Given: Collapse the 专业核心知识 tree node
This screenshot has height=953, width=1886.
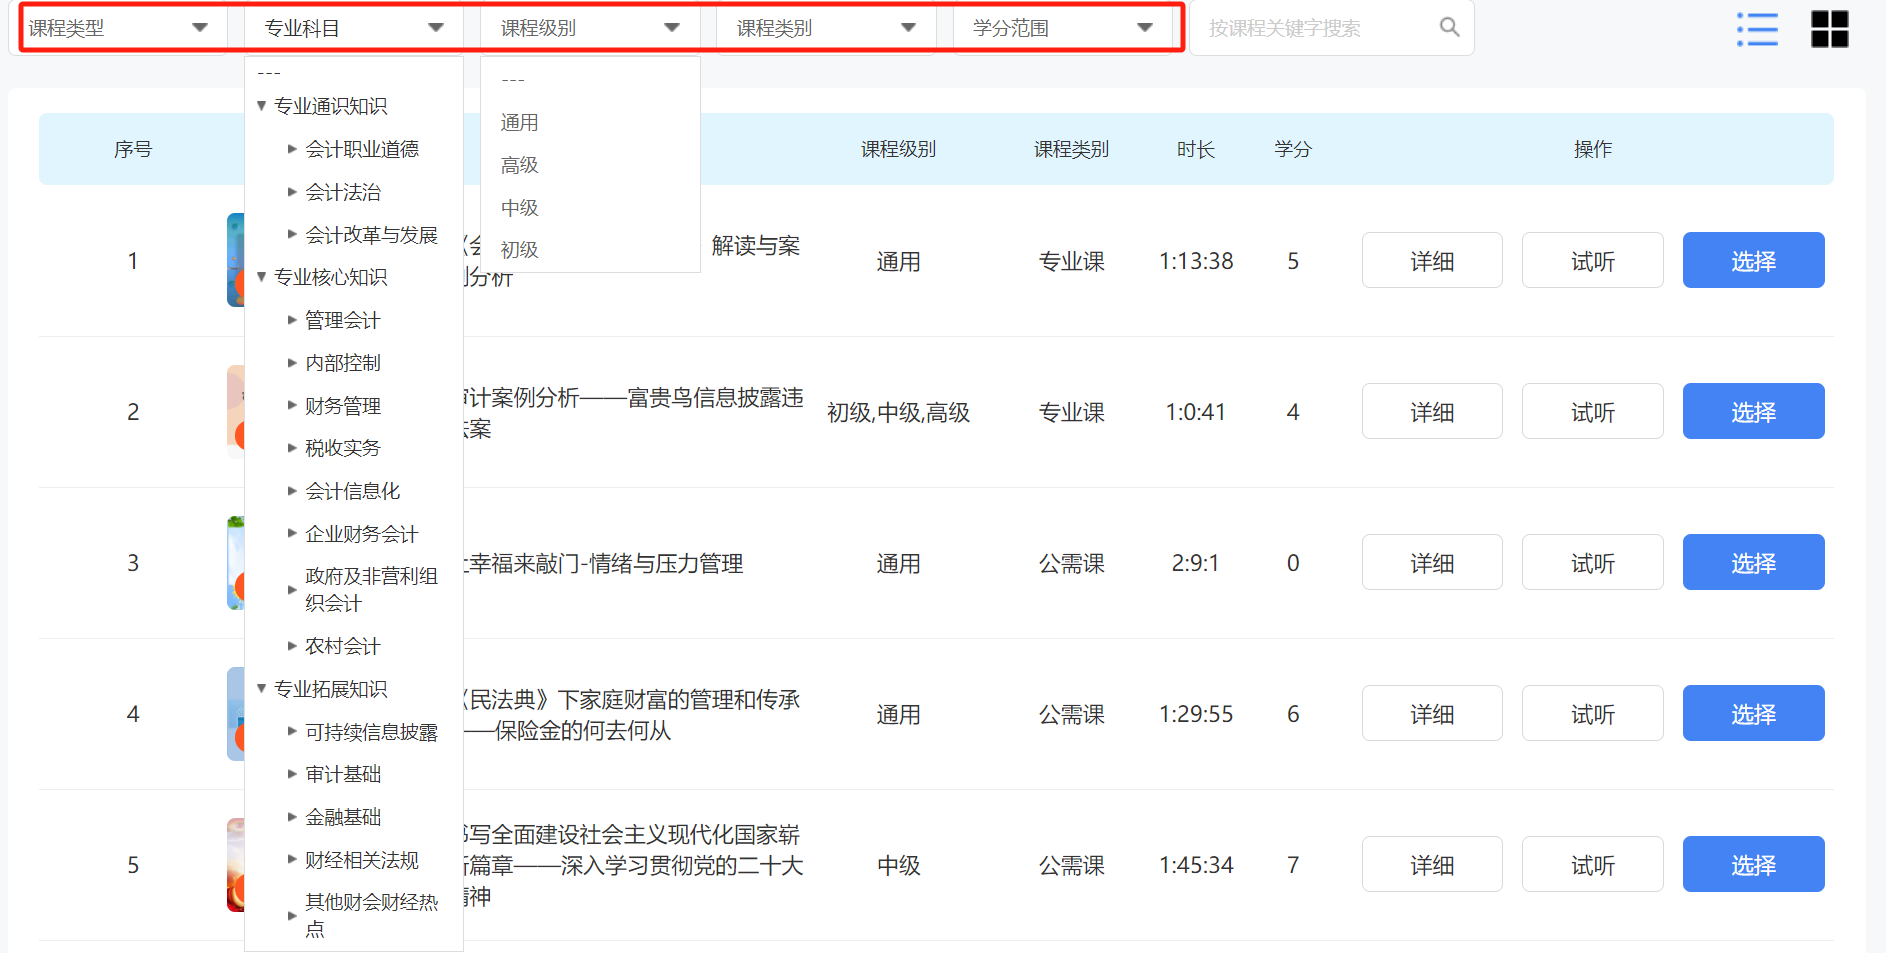Looking at the screenshot, I should click(x=262, y=277).
